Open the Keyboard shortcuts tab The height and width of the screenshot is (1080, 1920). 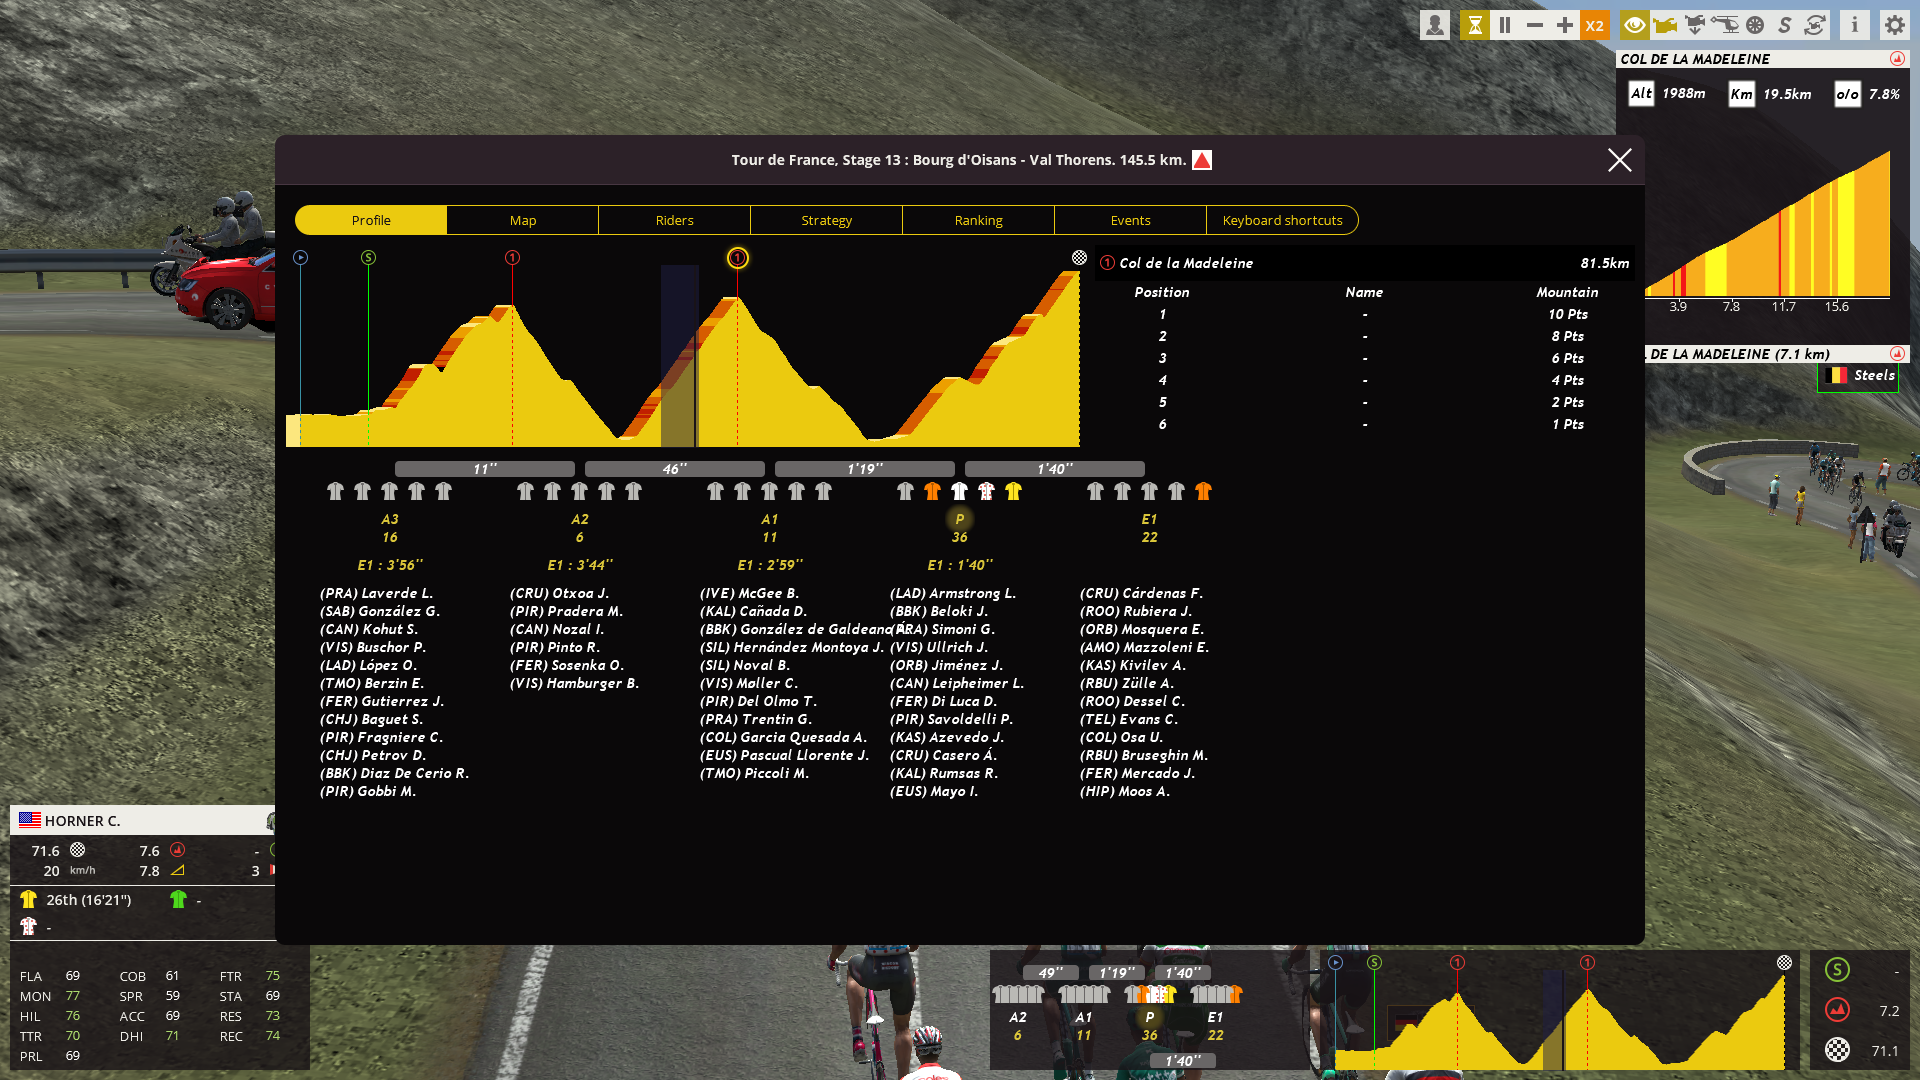coord(1283,220)
